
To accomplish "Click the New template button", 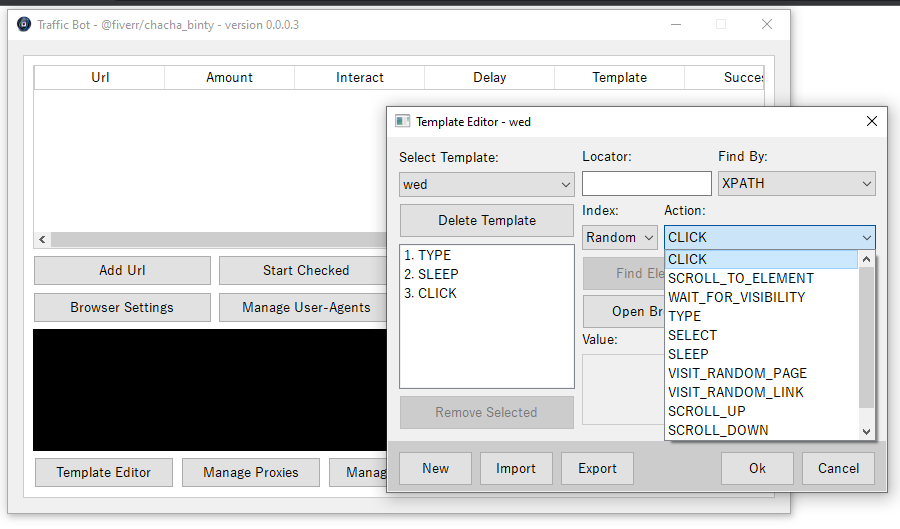I will point(435,468).
